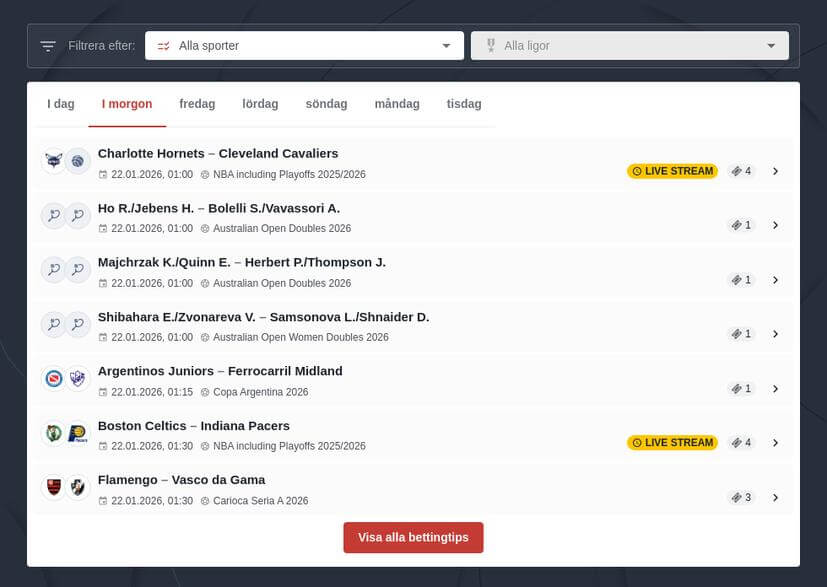Click the filter funnel icon
The width and height of the screenshot is (827, 587).
tap(47, 45)
